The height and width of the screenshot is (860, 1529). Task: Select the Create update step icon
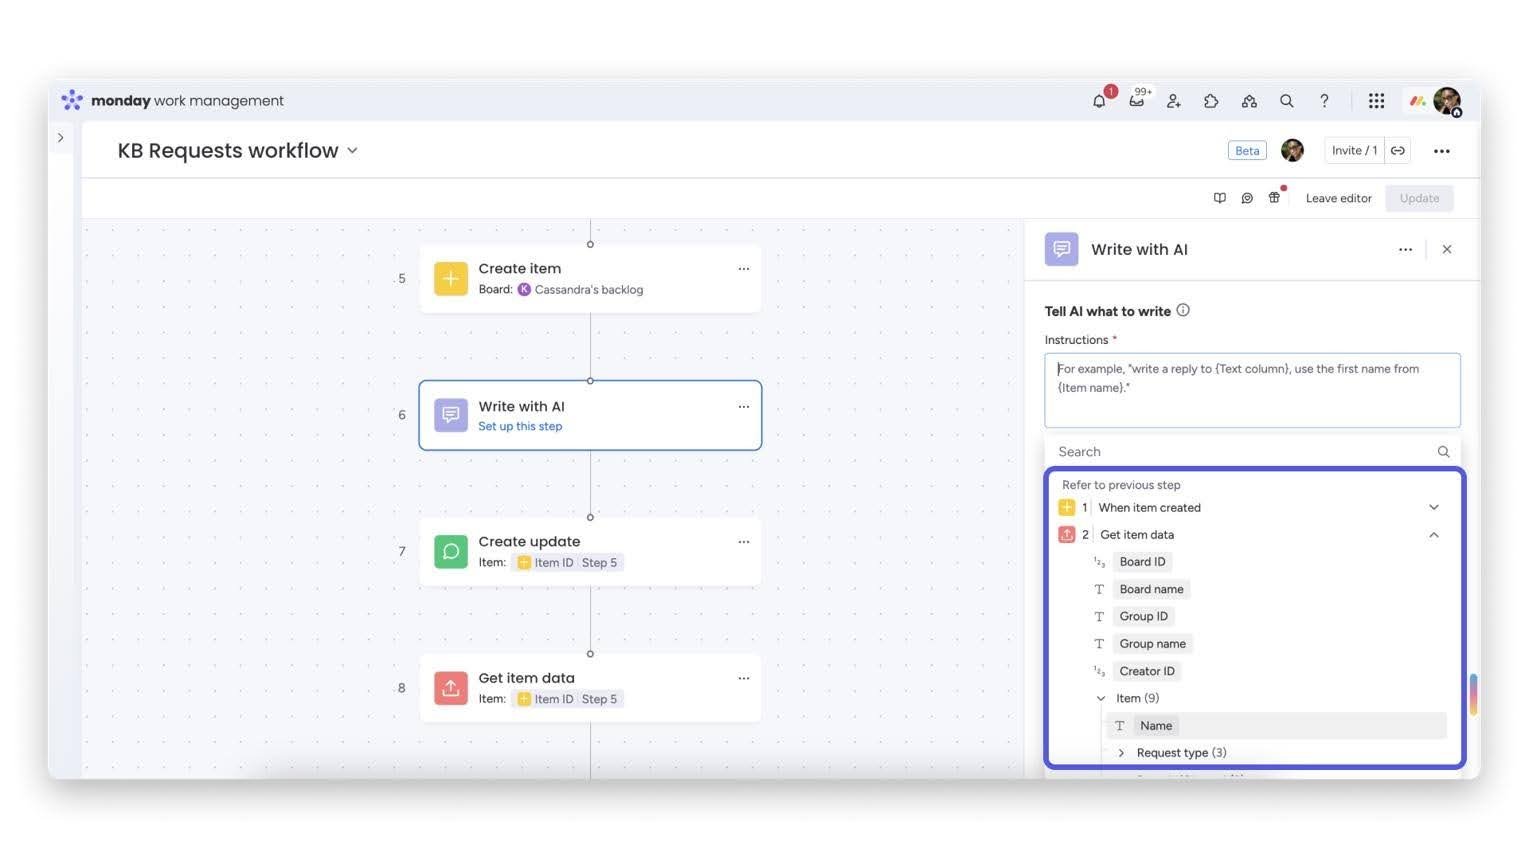click(451, 552)
